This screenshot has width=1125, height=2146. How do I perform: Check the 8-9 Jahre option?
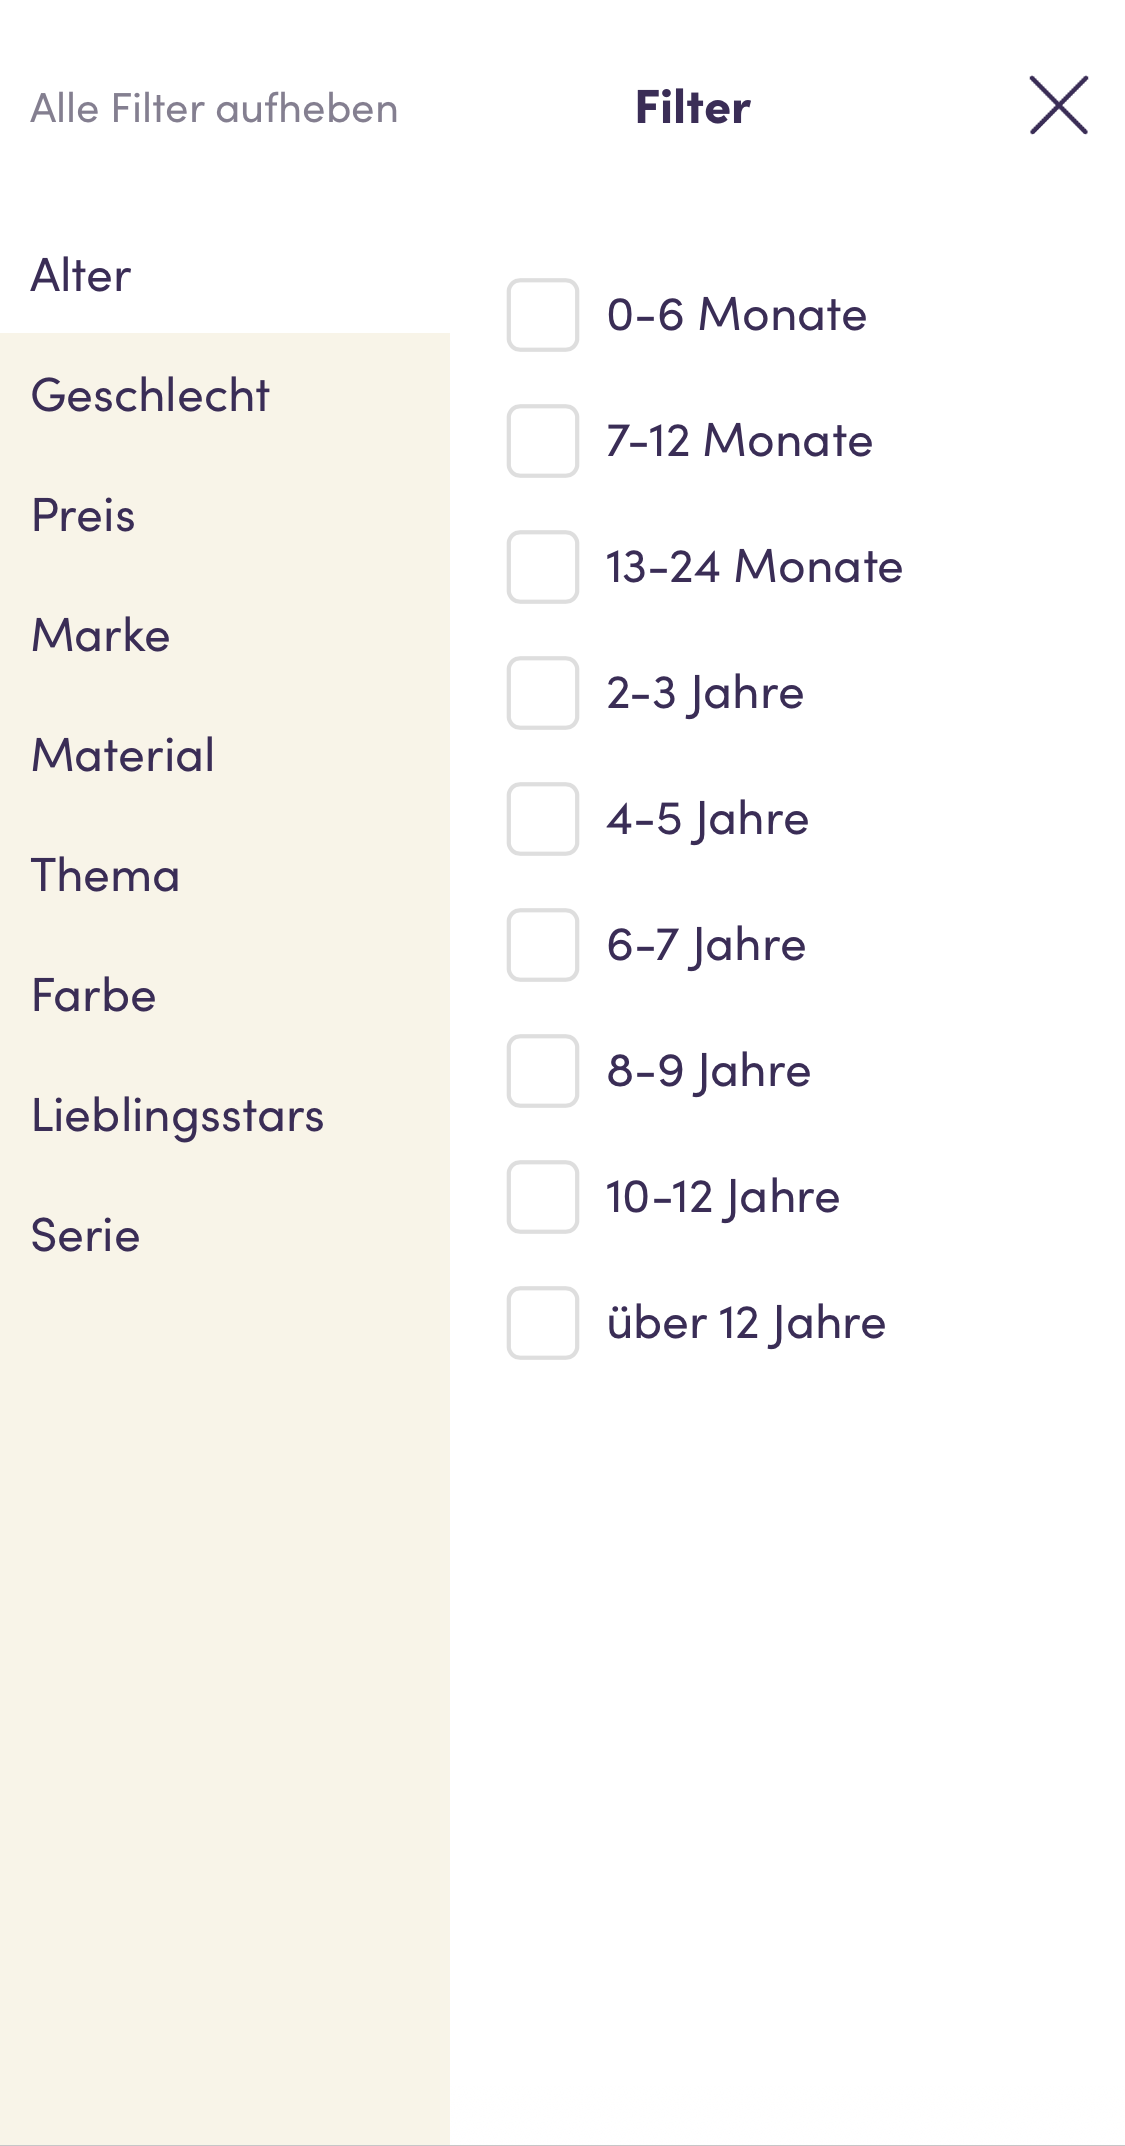[542, 1071]
